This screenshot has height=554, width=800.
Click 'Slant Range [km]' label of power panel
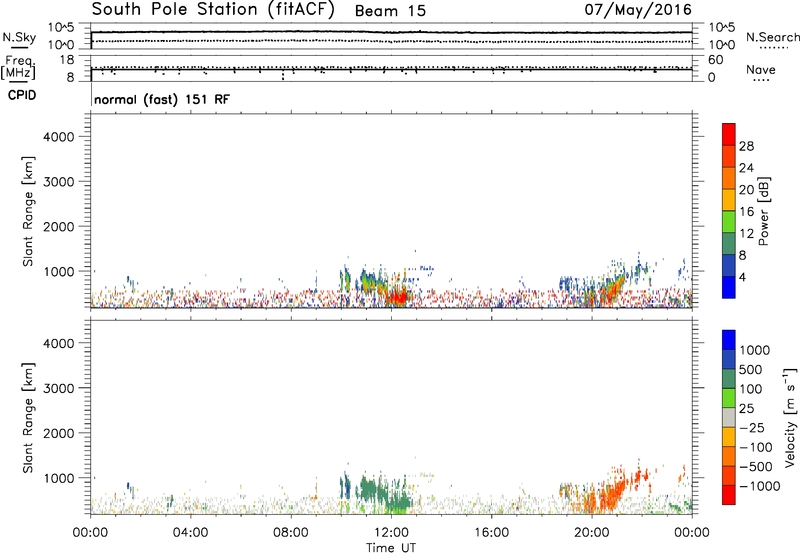[28, 211]
